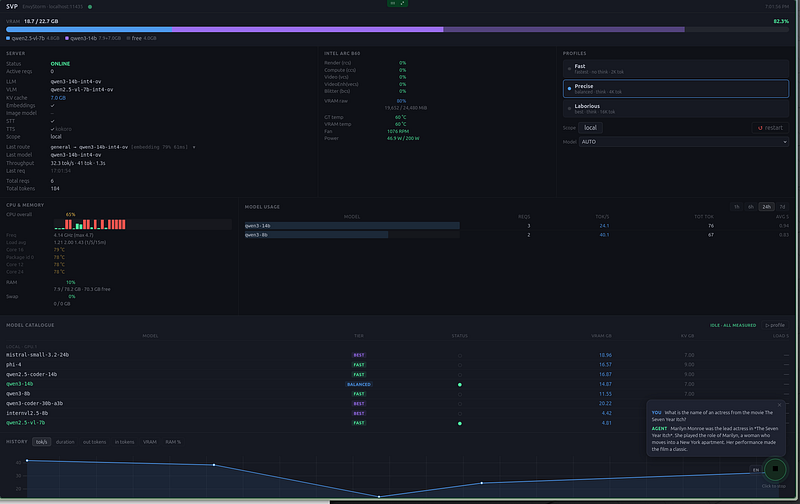Expand the last route details arrow
Viewport: 800px width, 504px height.
(194, 147)
